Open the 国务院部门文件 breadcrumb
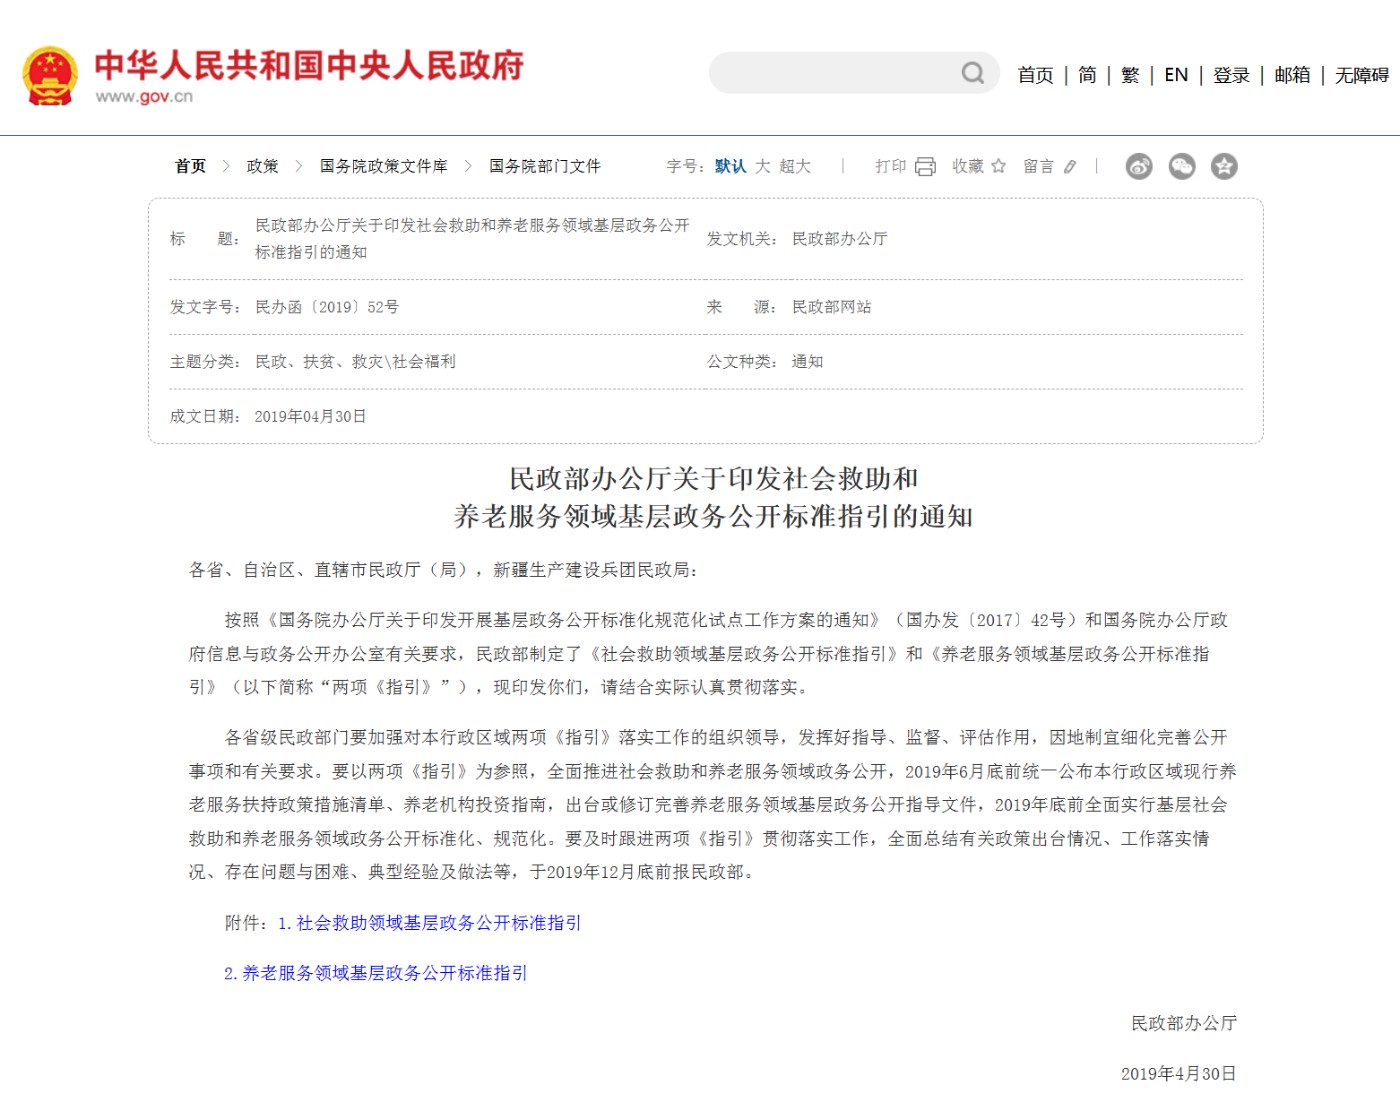1400x1107 pixels. click(545, 166)
